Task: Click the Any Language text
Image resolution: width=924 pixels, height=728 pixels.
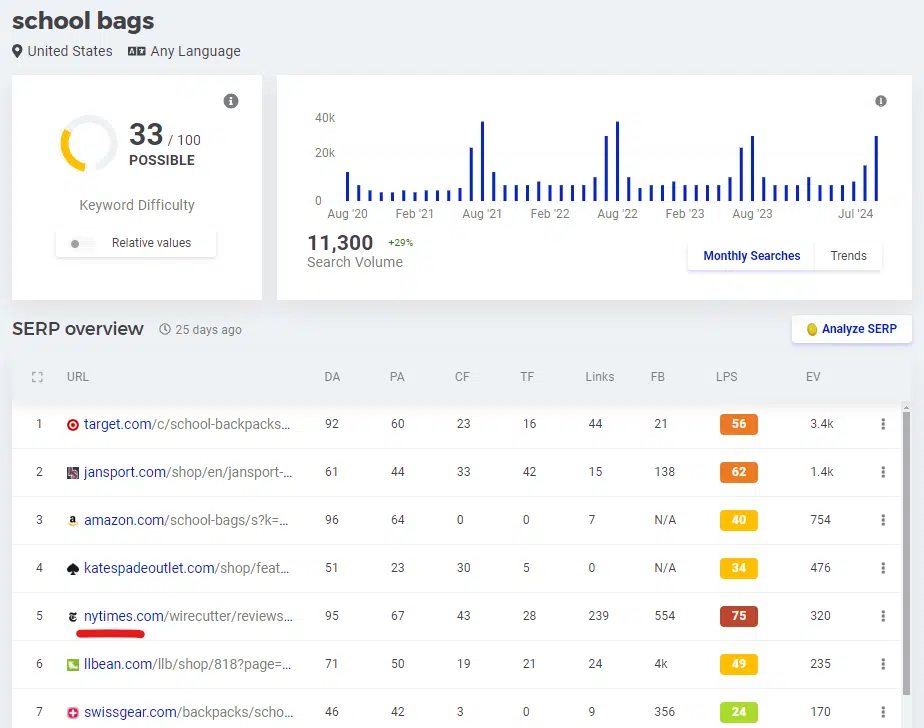Action: tap(196, 51)
